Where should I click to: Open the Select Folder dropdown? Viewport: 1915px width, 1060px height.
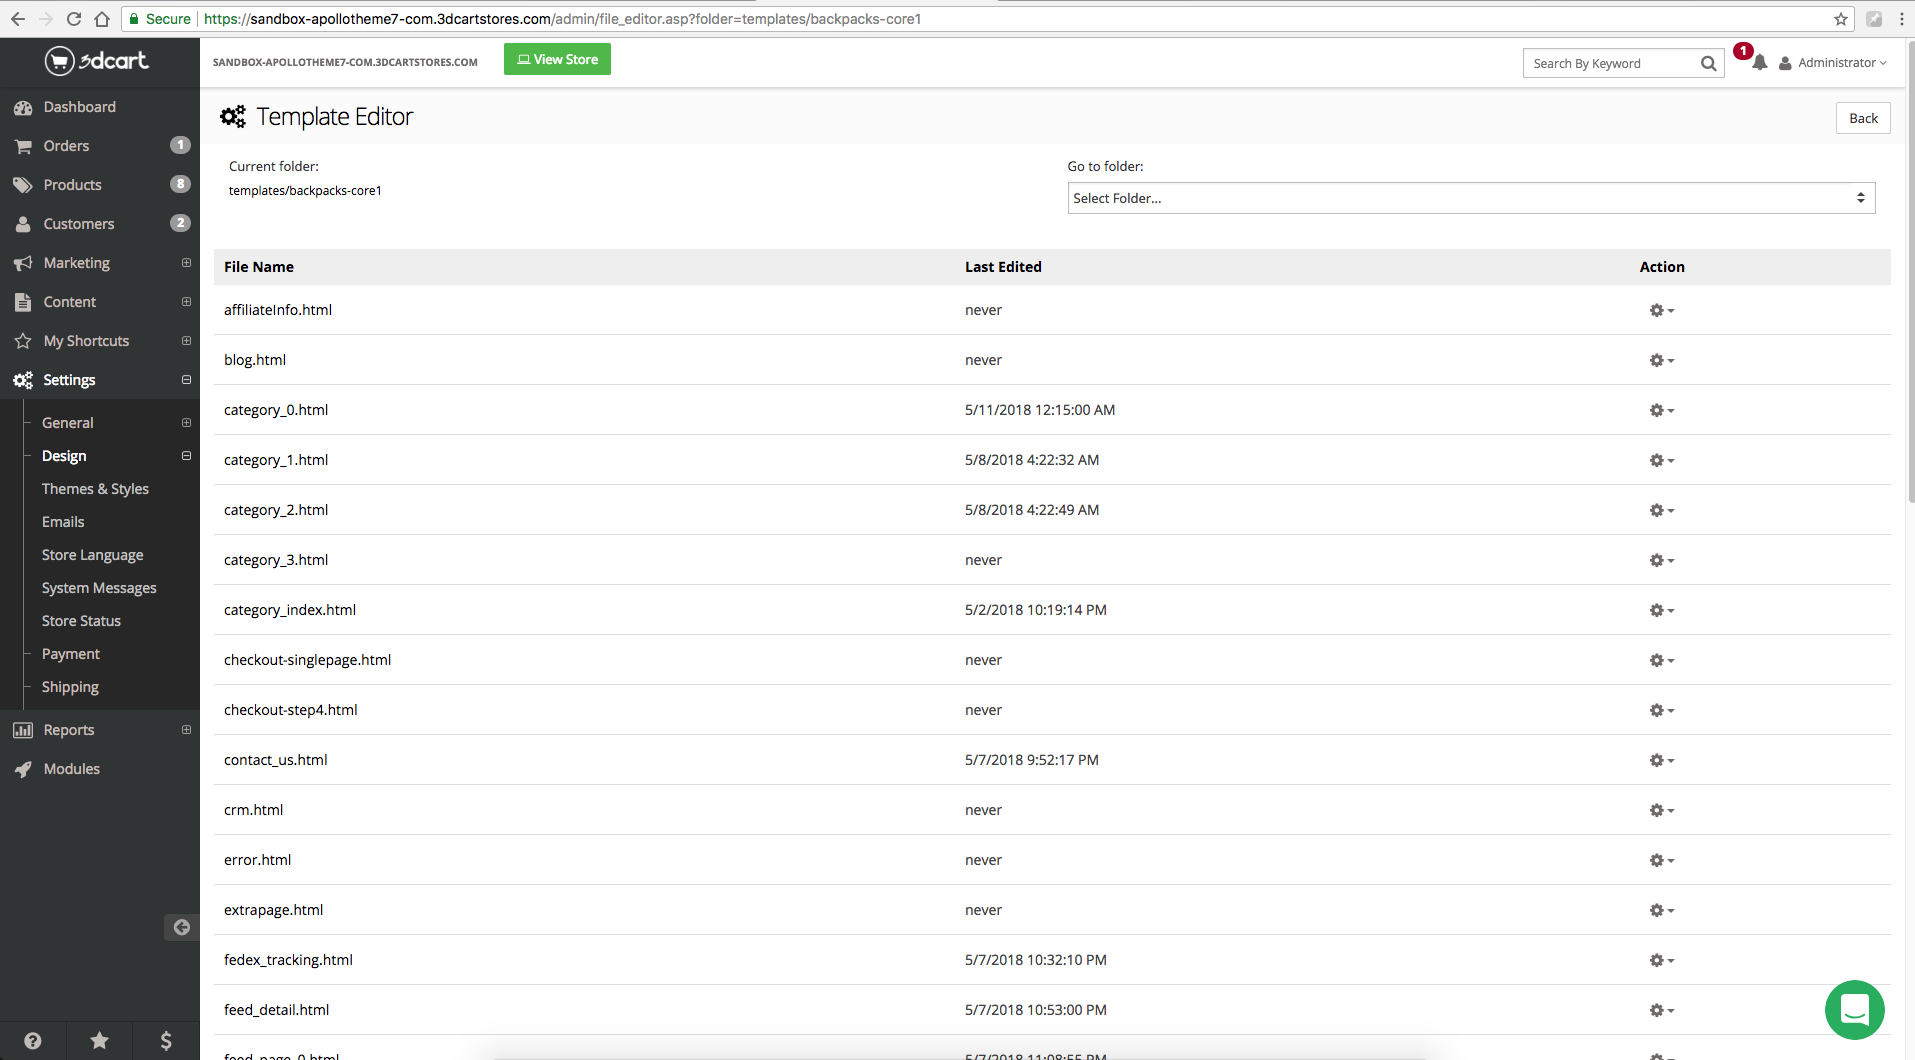coord(1471,198)
